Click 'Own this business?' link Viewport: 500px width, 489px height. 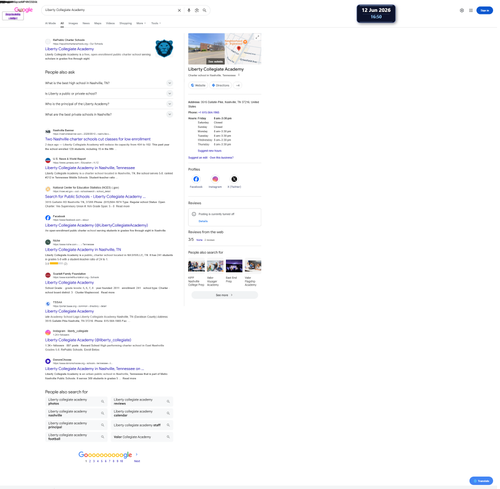click(x=222, y=157)
